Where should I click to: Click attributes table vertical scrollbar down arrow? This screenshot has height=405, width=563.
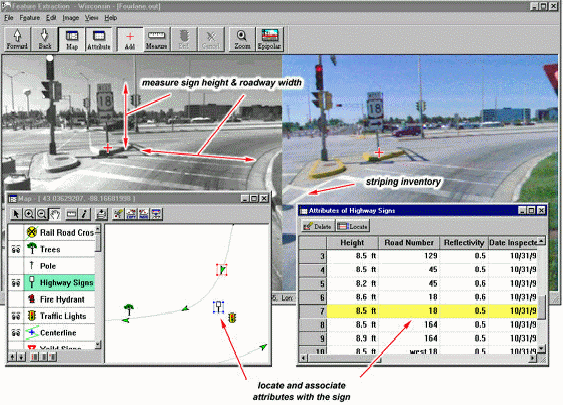coord(542,348)
